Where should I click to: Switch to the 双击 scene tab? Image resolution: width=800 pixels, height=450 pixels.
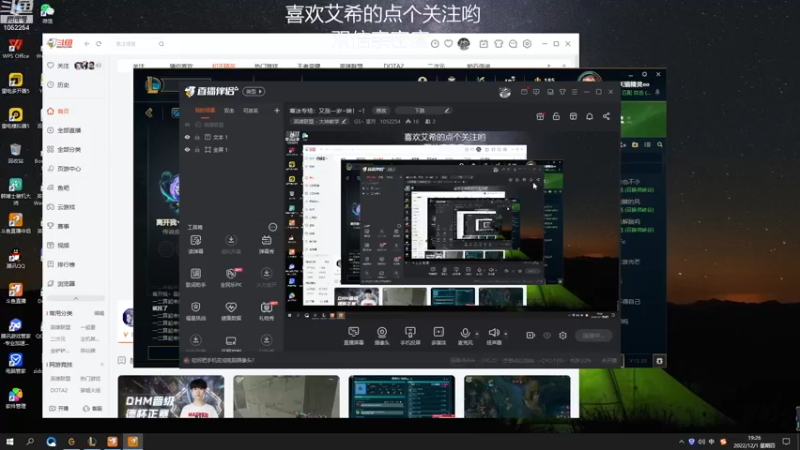(x=229, y=110)
